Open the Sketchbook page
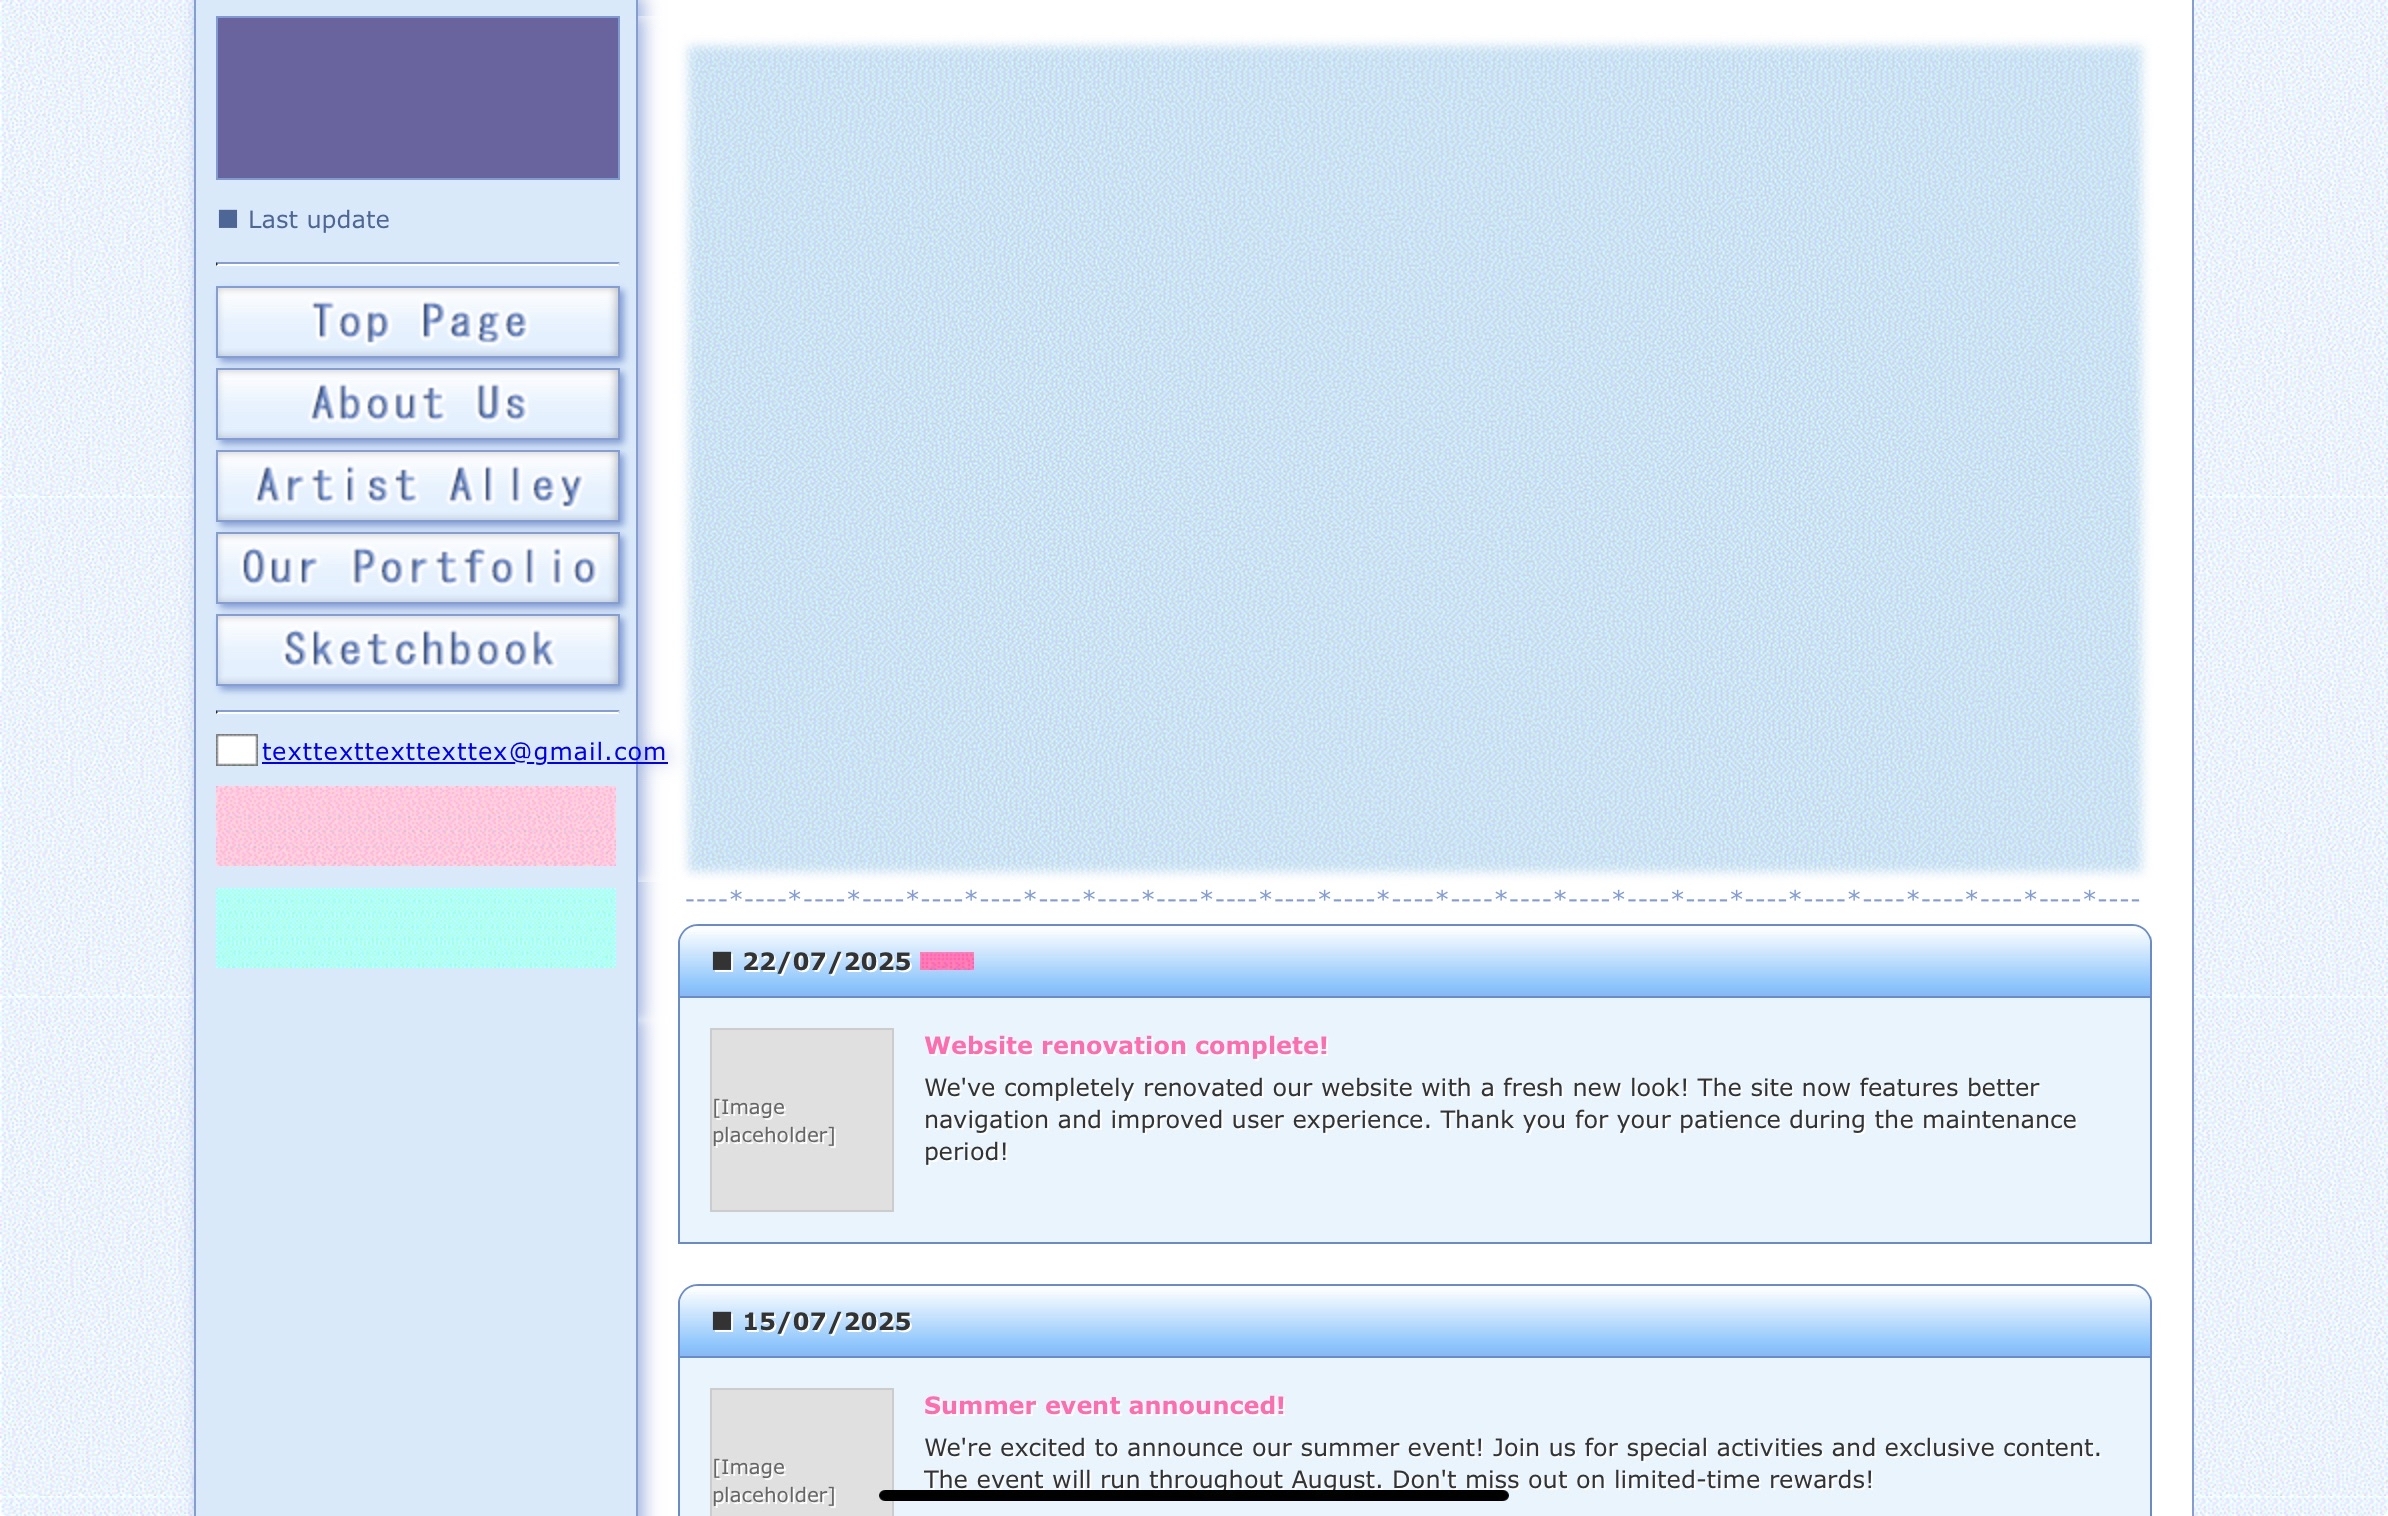2388x1516 pixels. (418, 650)
